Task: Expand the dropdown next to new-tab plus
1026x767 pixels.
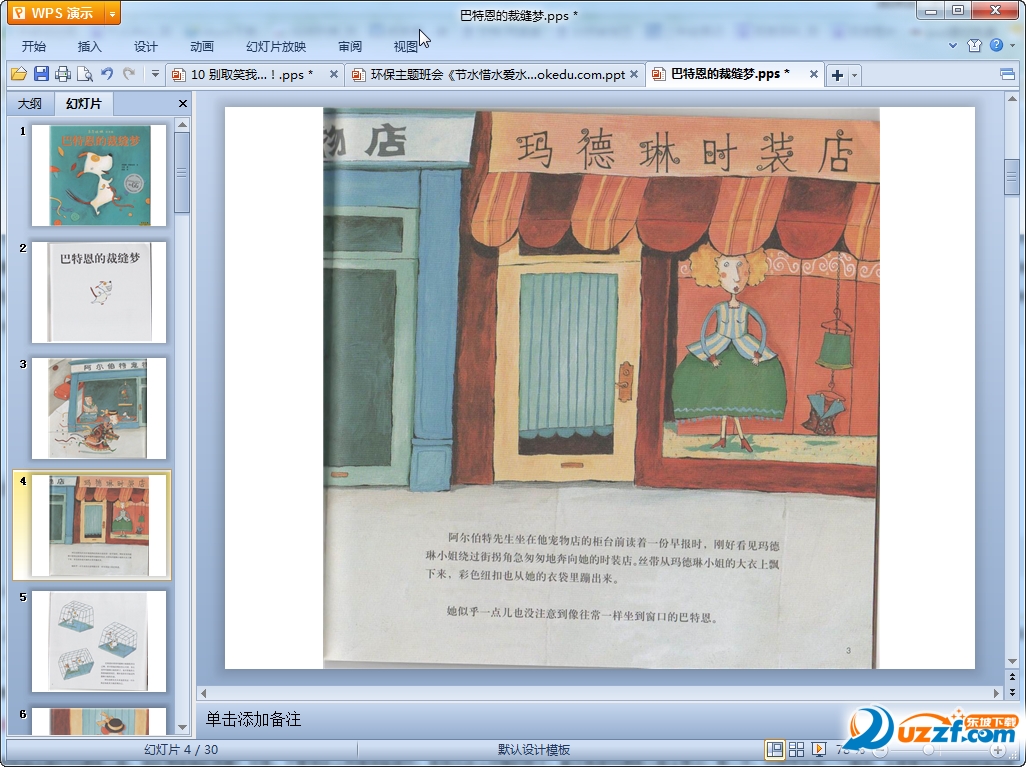Action: click(854, 75)
